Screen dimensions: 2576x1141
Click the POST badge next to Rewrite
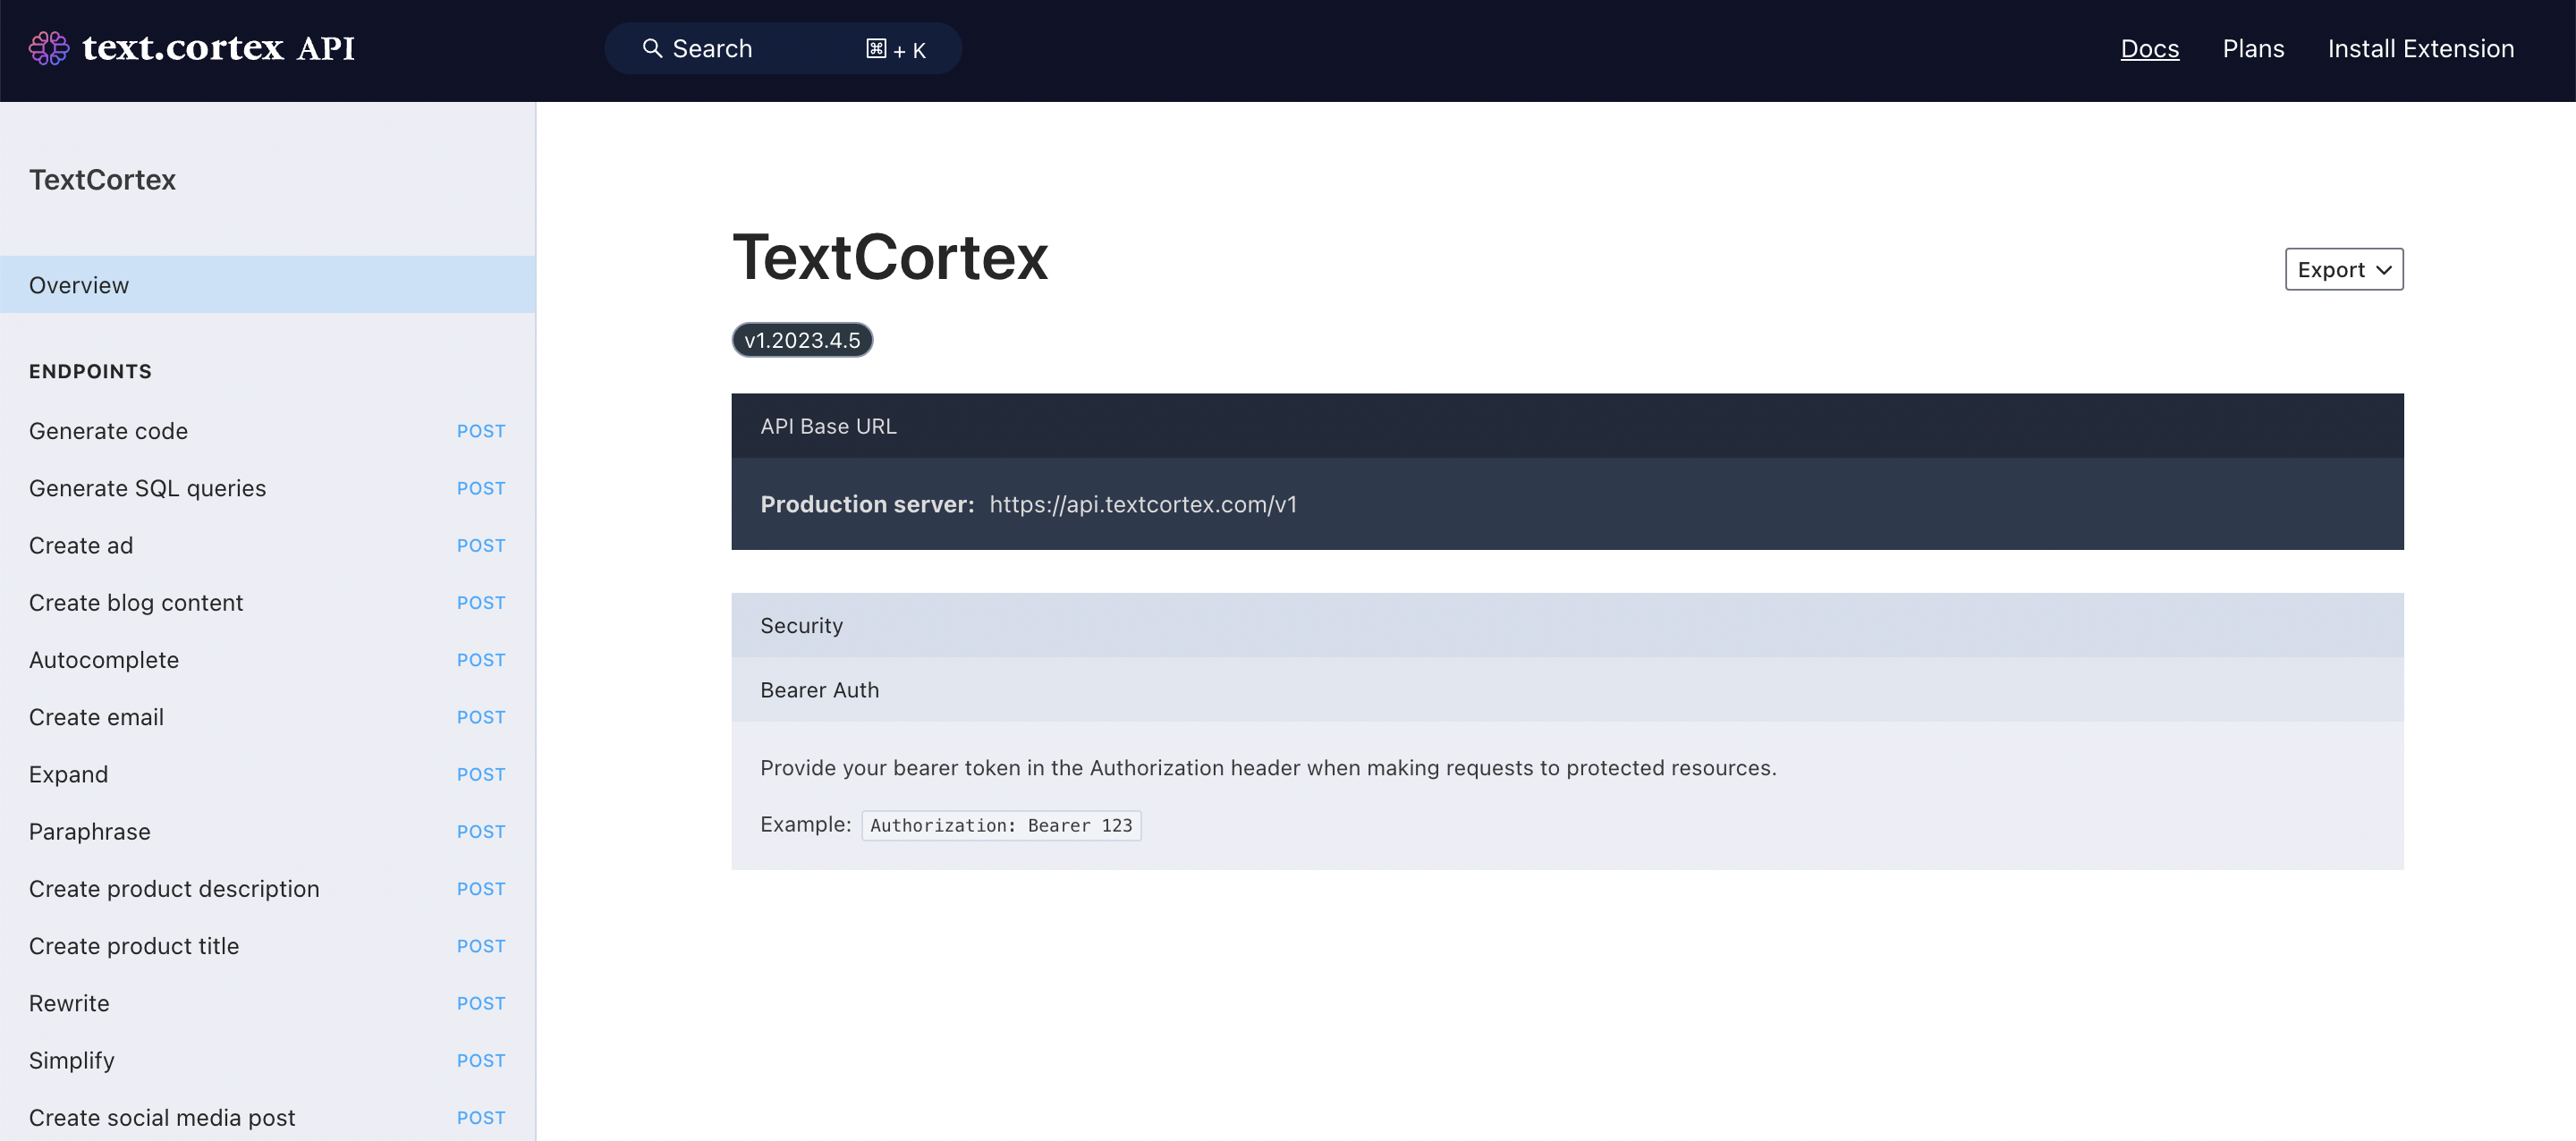[481, 1002]
